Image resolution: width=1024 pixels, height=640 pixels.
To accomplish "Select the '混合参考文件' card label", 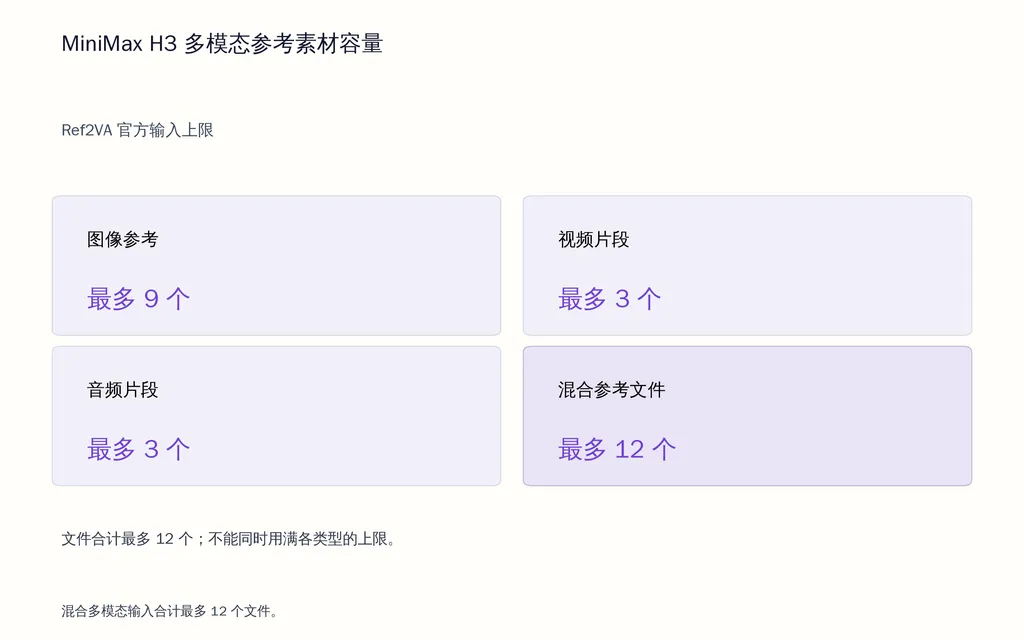I will coord(611,390).
